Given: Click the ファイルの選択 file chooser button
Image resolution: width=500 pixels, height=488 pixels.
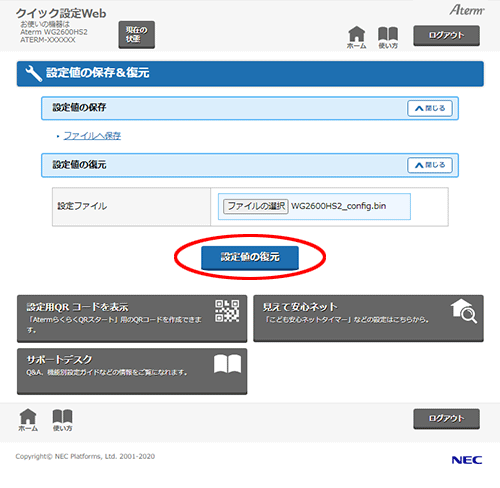Looking at the screenshot, I should (256, 206).
